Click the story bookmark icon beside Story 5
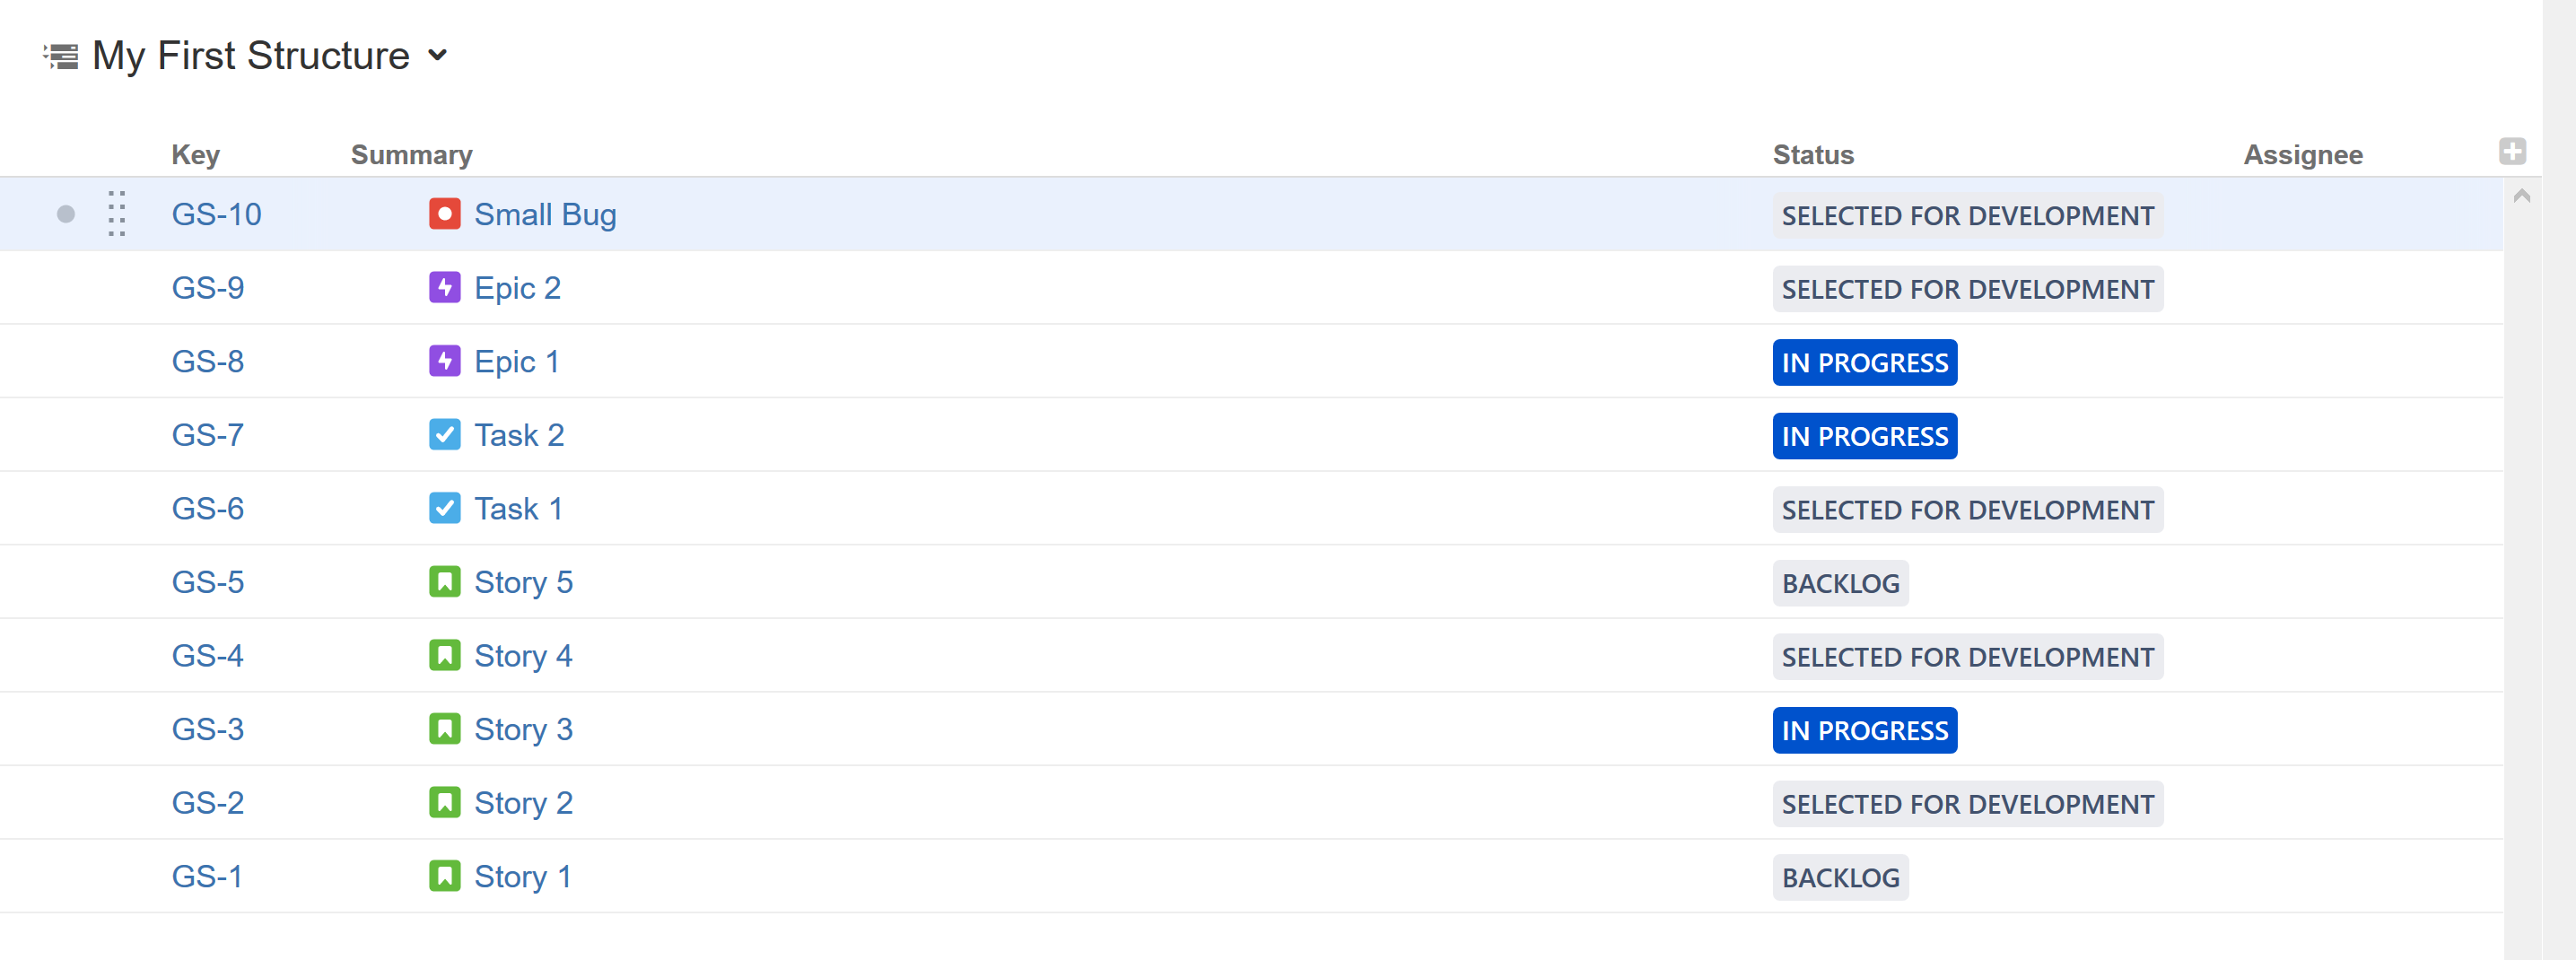The height and width of the screenshot is (960, 2576). [443, 581]
